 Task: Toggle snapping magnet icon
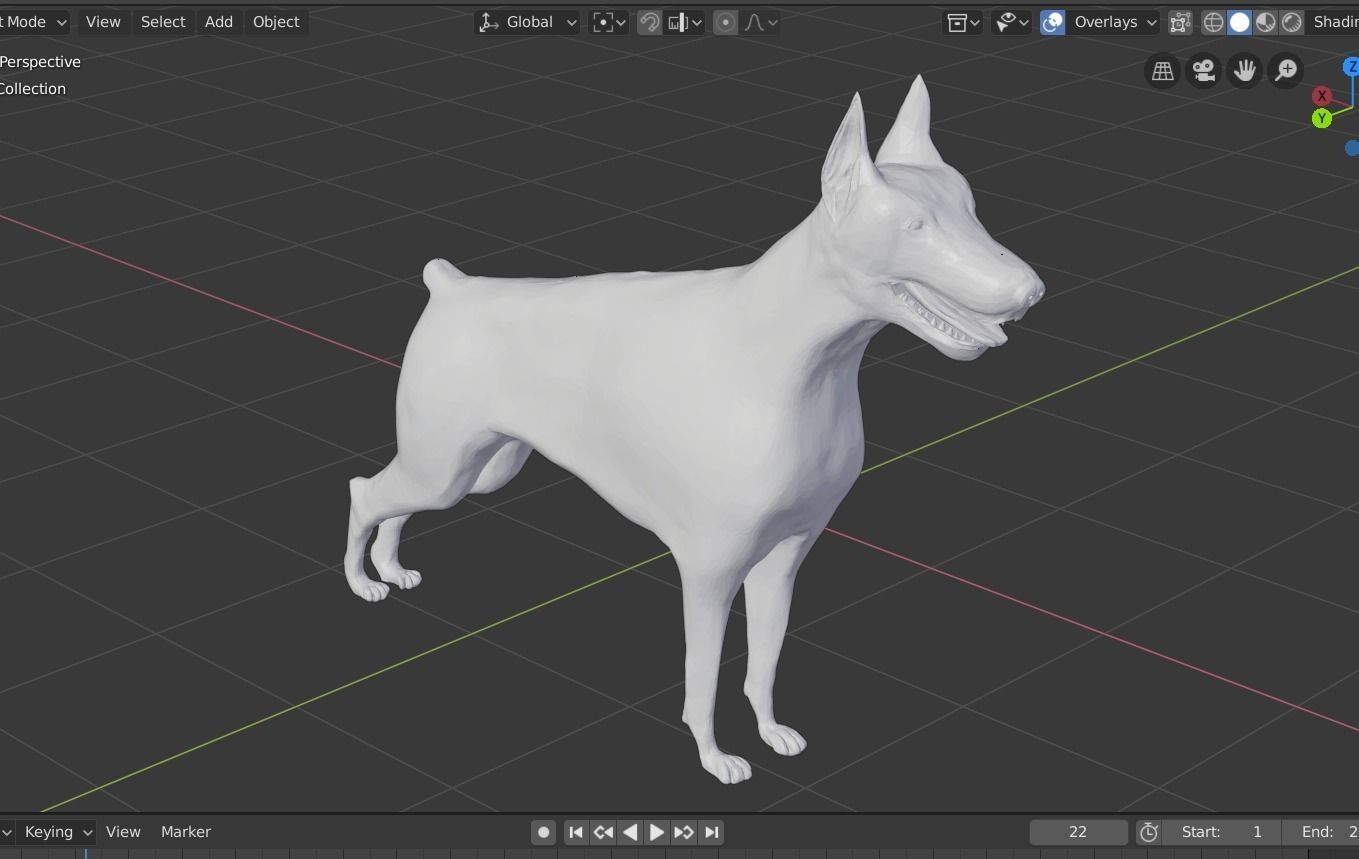(649, 22)
